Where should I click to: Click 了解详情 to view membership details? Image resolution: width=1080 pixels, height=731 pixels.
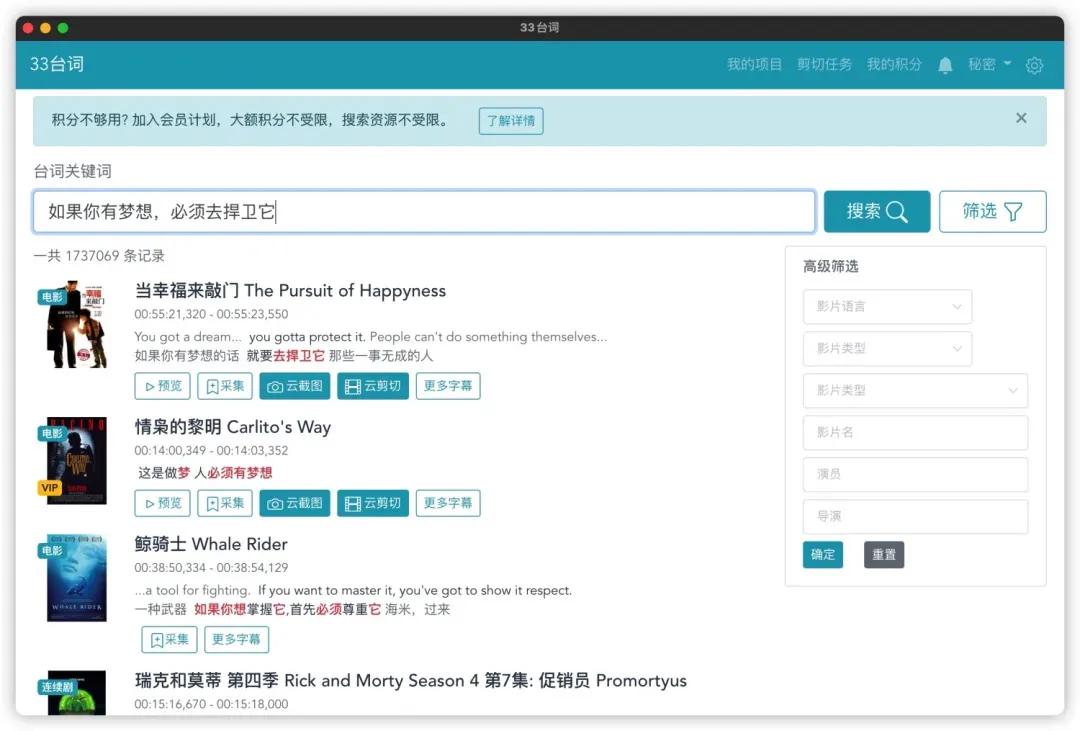pyautogui.click(x=510, y=120)
